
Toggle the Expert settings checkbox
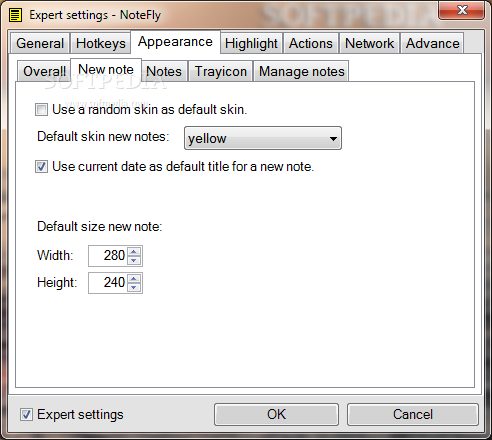coord(26,415)
